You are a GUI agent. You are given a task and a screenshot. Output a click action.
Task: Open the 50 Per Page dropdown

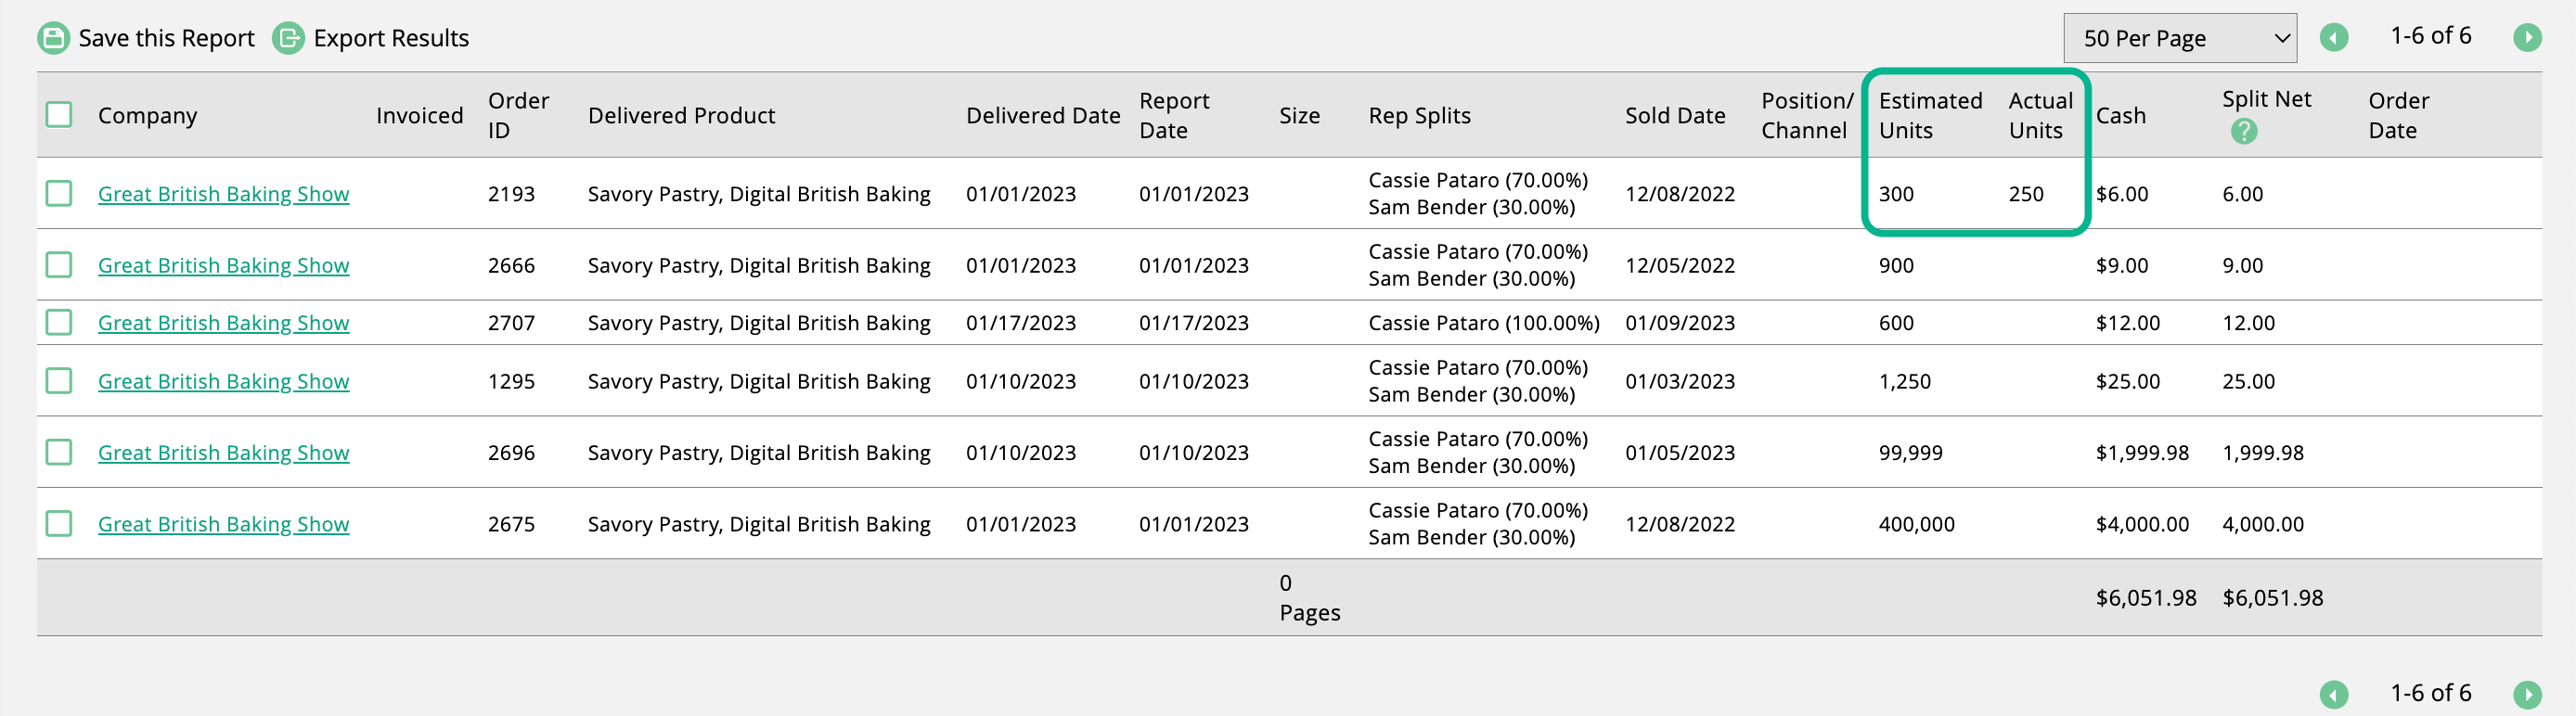click(x=2180, y=38)
